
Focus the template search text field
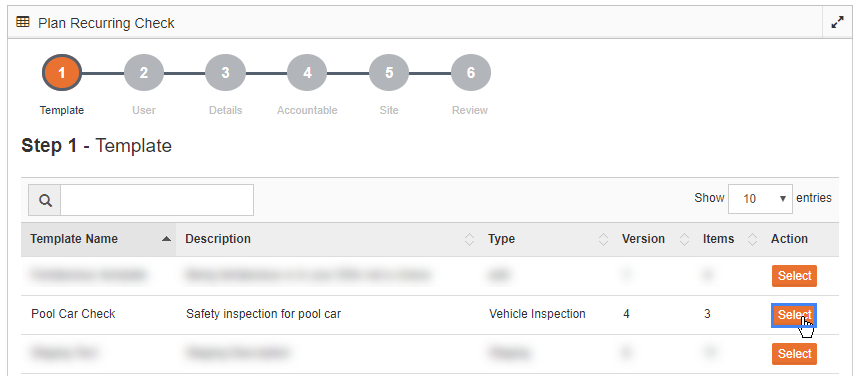(157, 200)
